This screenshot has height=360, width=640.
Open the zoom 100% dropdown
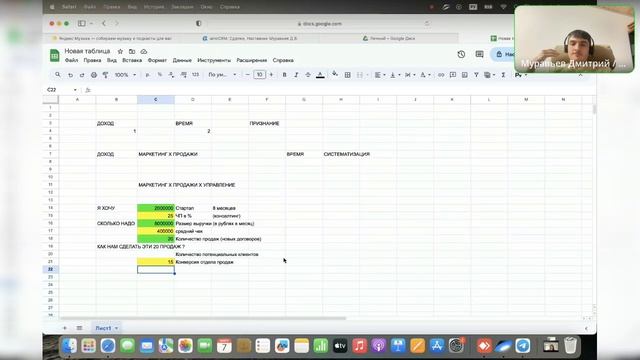pyautogui.click(x=125, y=75)
